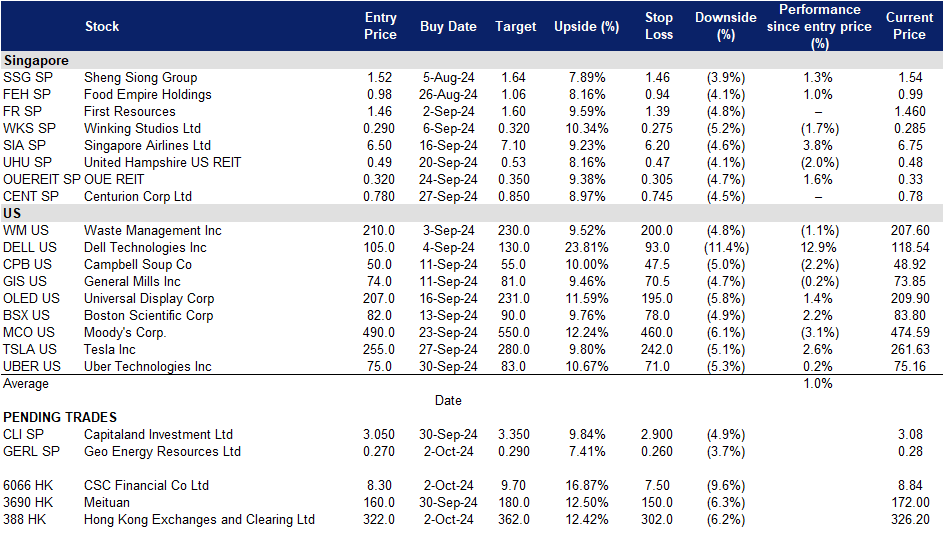
Task: Click Sheng Siong Group stock name
Action: coord(140,78)
